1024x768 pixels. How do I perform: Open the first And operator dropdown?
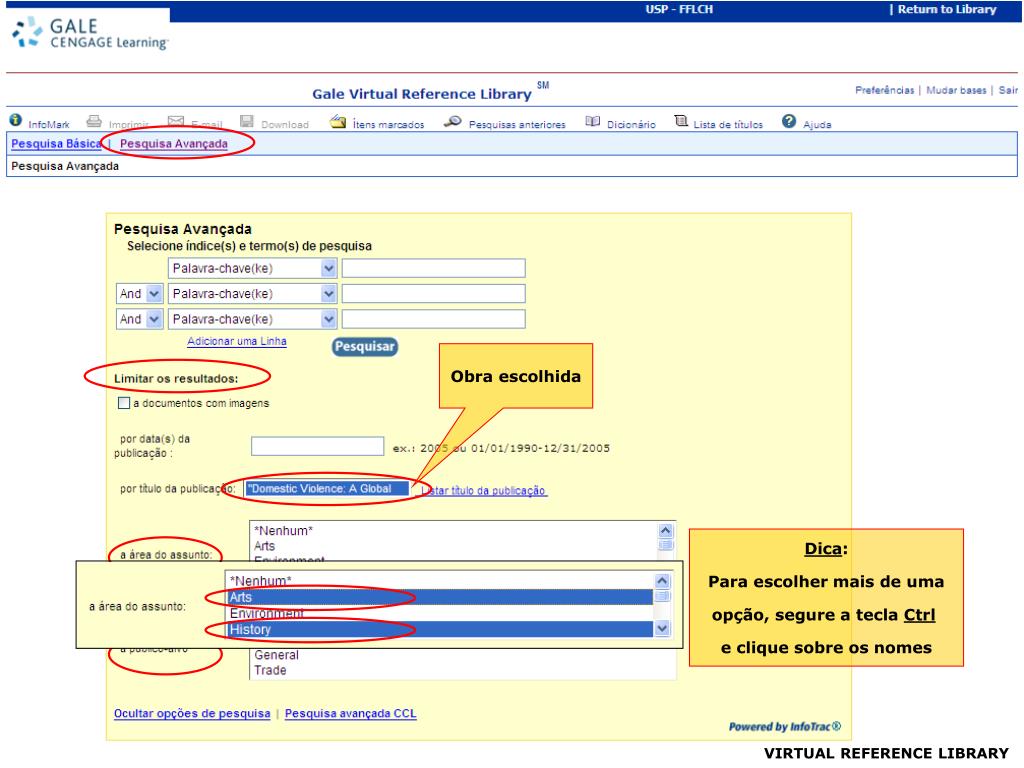click(139, 294)
